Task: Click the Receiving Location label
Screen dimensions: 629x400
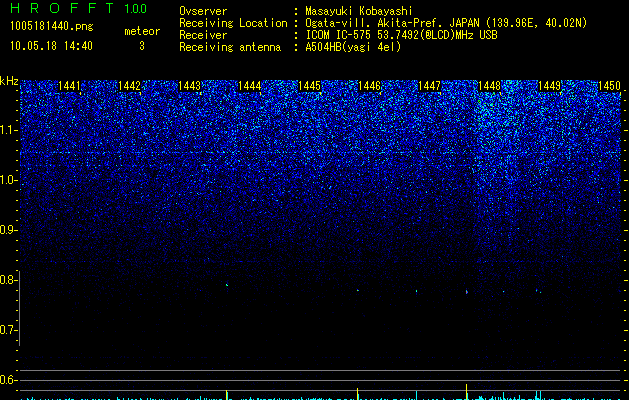Action: [x=233, y=23]
